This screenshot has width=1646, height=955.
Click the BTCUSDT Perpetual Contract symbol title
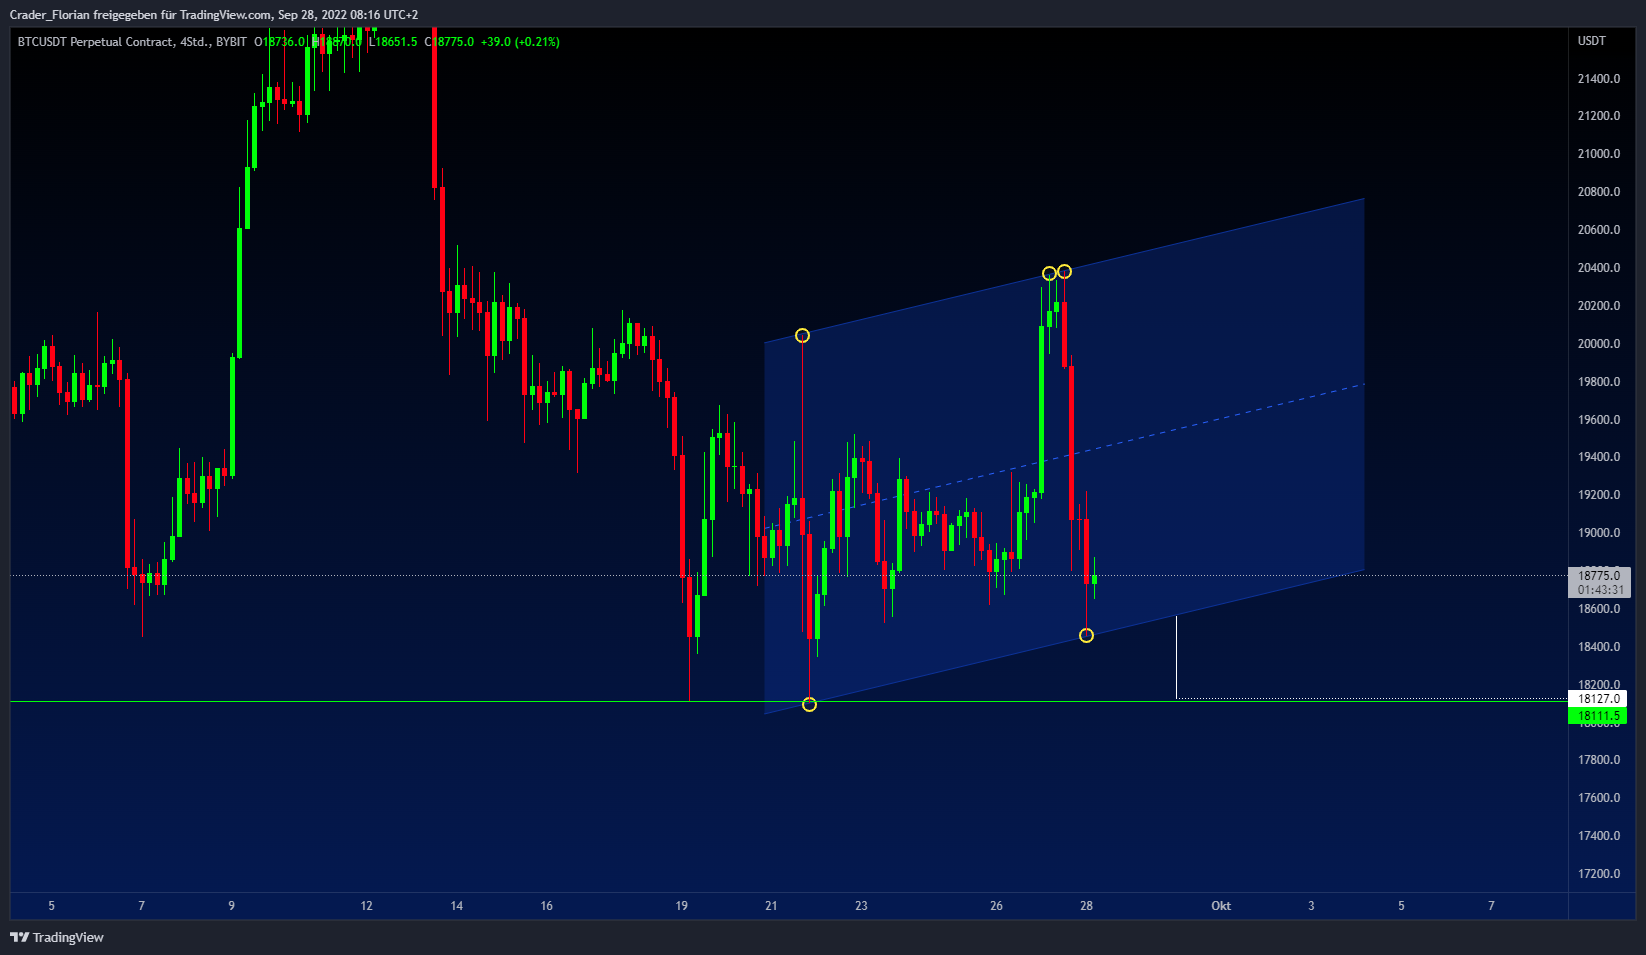(95, 42)
